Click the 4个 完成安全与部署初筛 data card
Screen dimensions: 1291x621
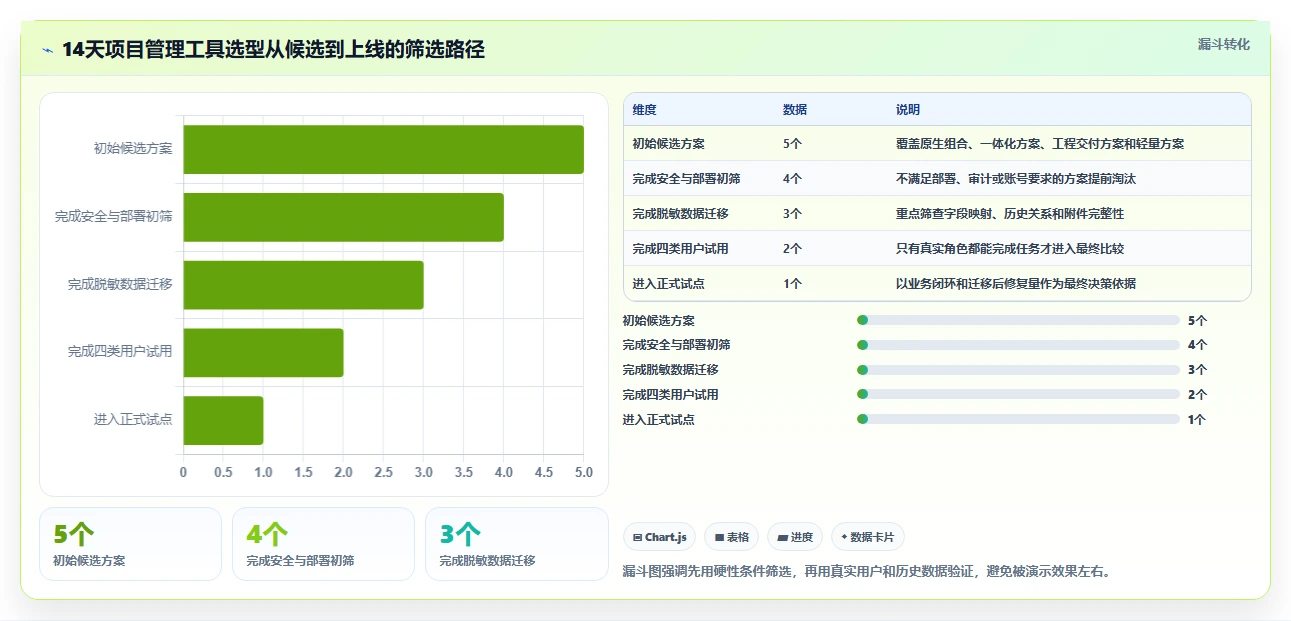click(323, 544)
